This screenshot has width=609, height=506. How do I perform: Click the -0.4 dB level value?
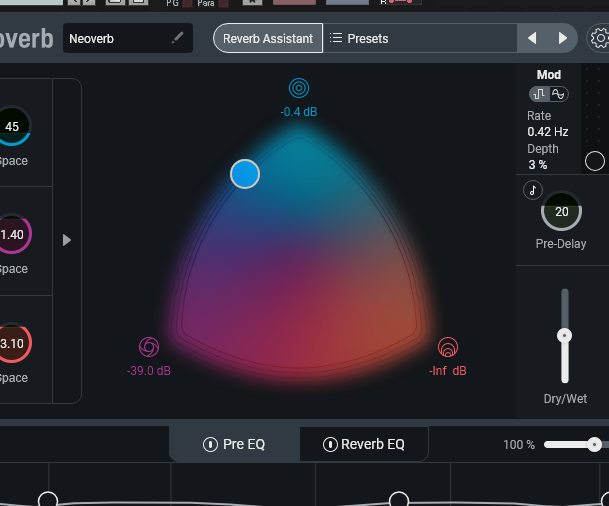click(299, 112)
